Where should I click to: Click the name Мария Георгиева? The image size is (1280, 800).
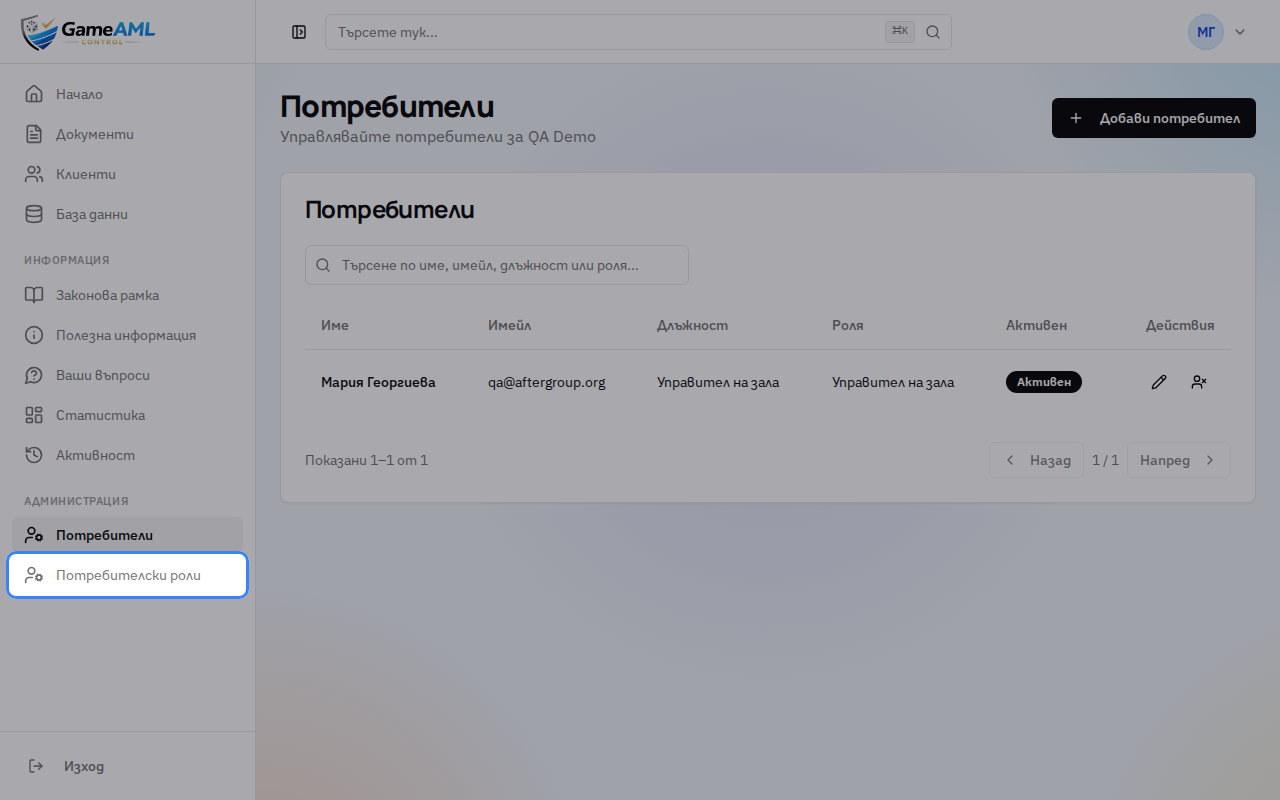(x=378, y=382)
